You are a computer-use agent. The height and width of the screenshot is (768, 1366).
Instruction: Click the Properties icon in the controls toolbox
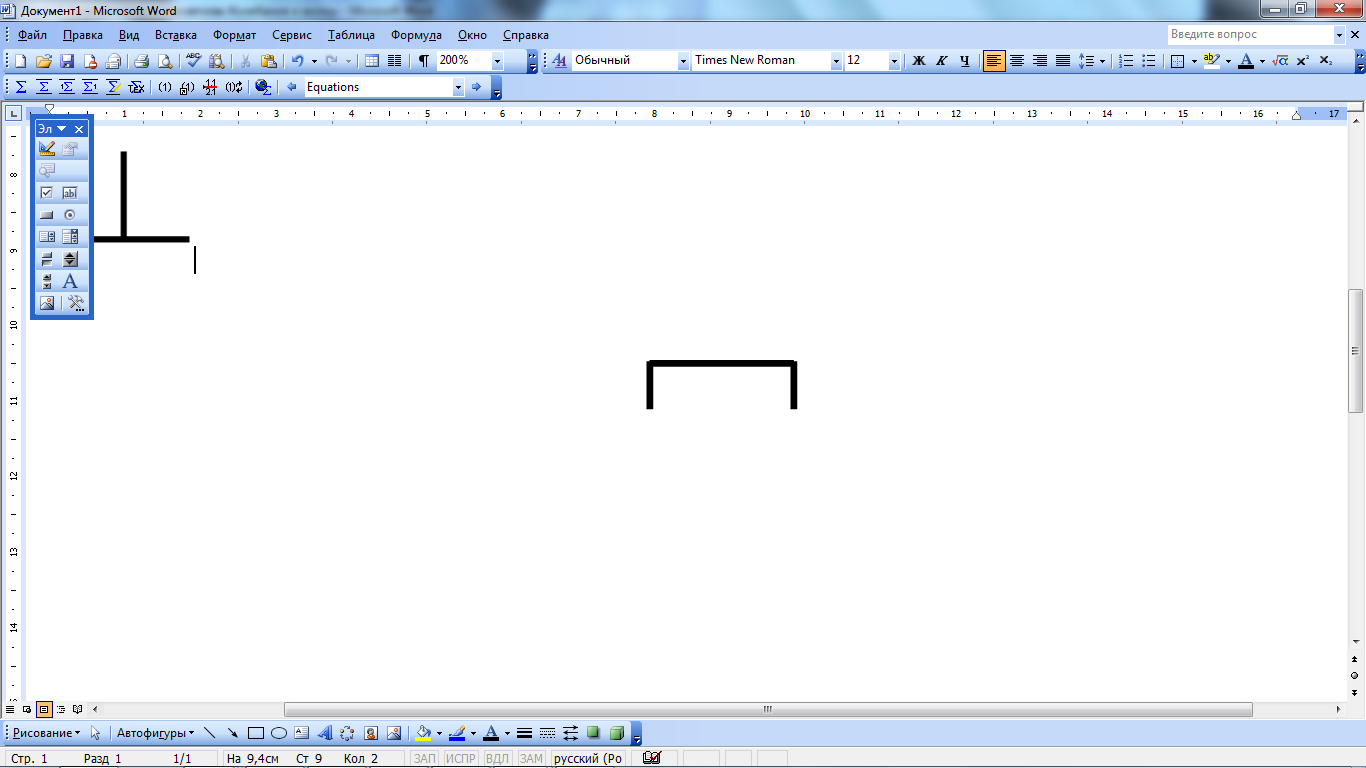pyautogui.click(x=70, y=149)
